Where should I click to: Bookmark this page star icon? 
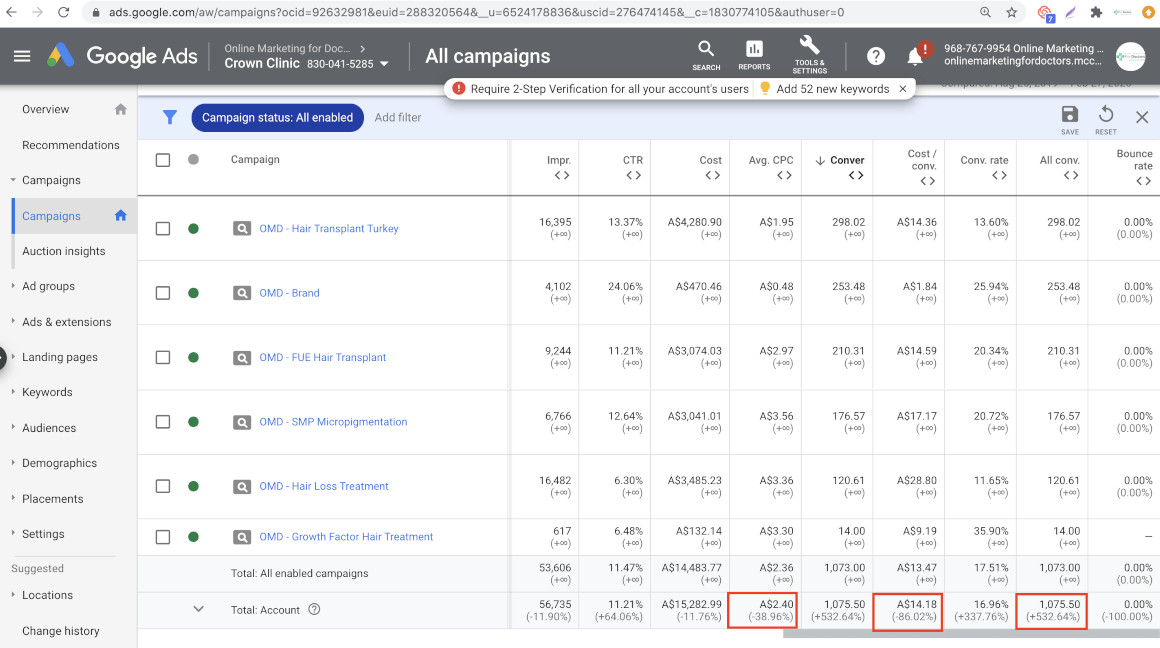click(1011, 13)
